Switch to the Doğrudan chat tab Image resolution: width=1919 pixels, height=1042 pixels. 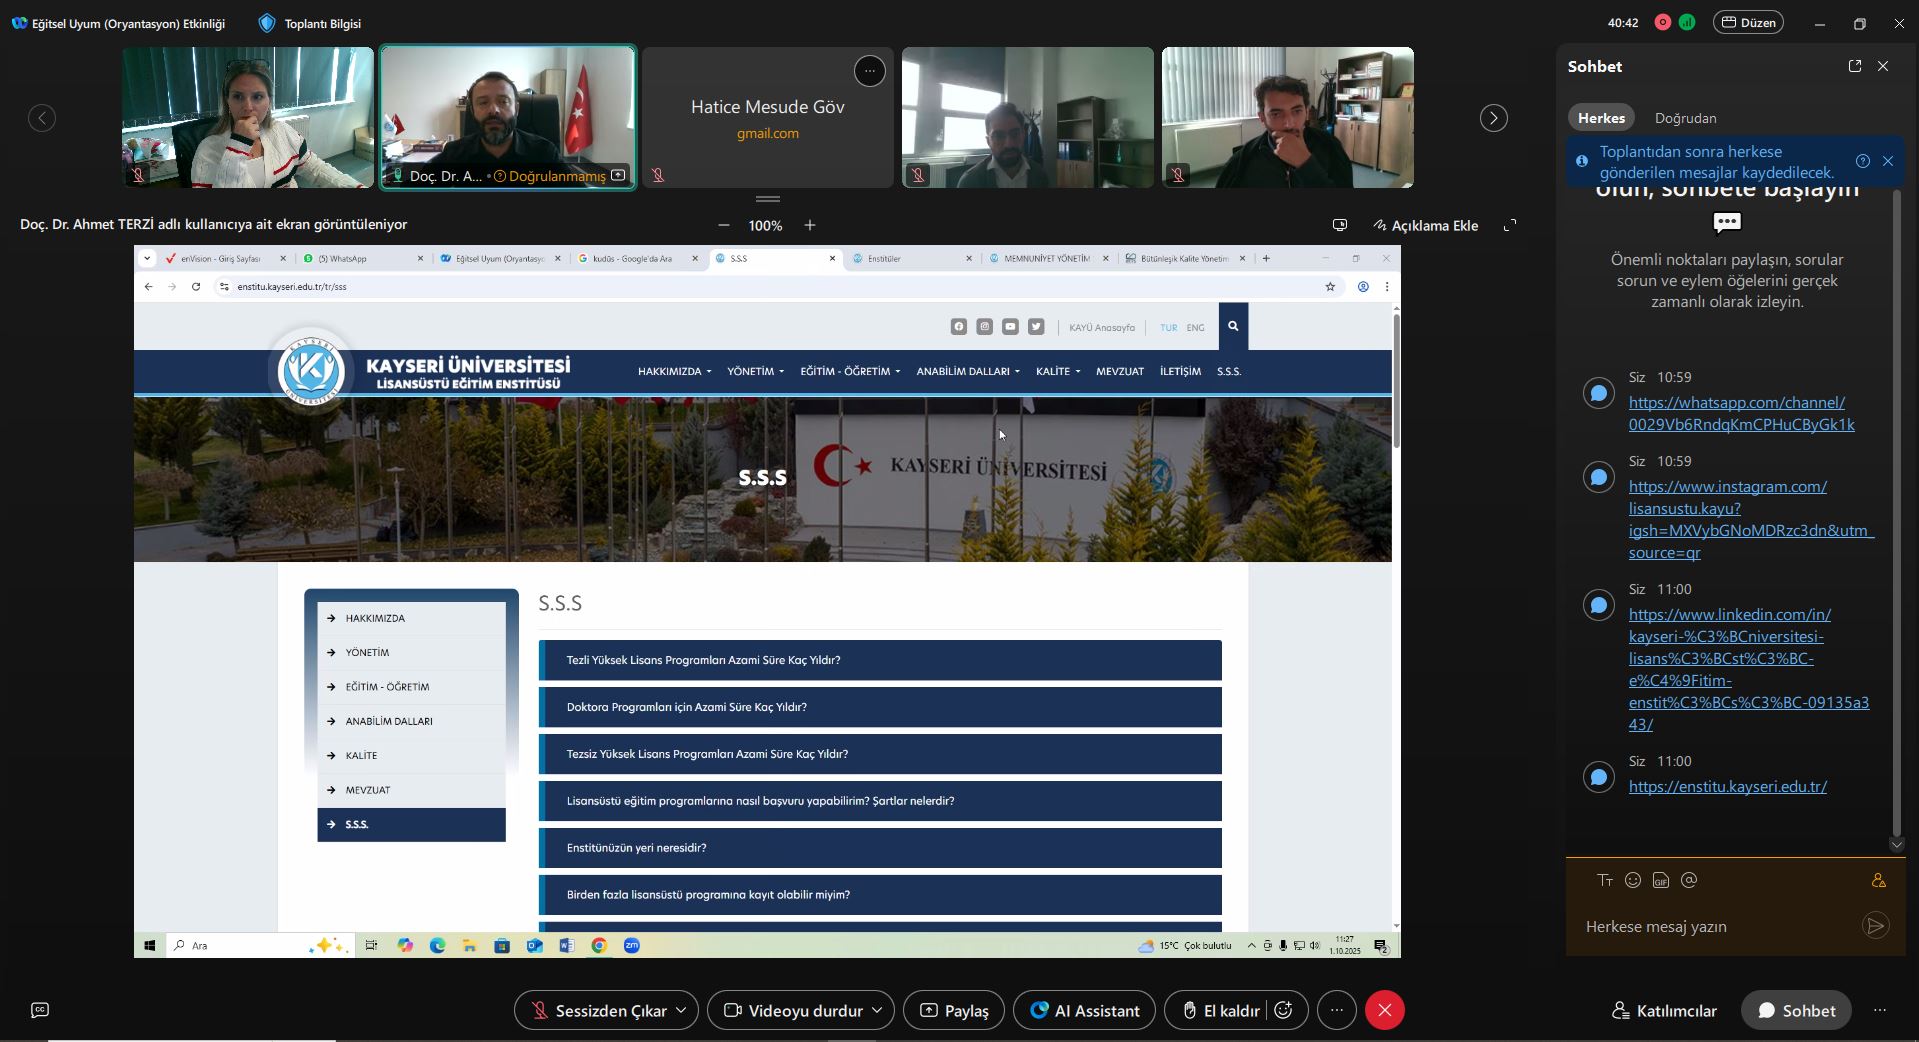pos(1685,118)
